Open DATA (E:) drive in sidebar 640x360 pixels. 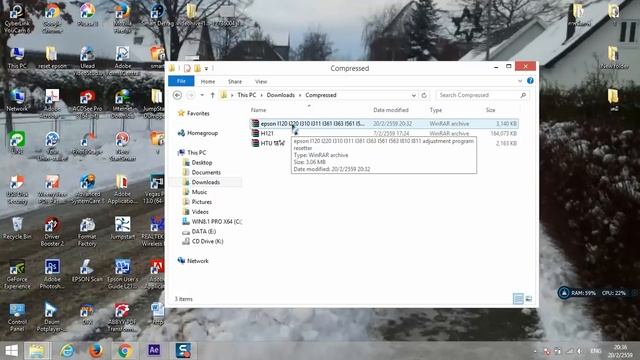(199, 231)
